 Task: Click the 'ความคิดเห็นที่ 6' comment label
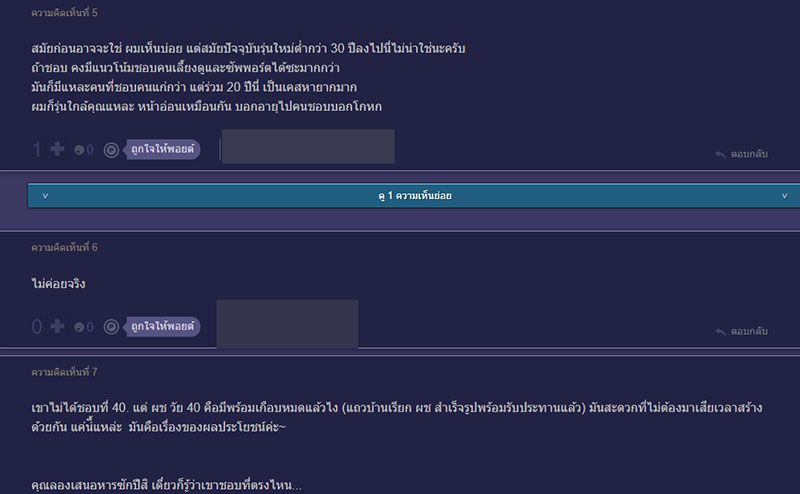[64, 247]
